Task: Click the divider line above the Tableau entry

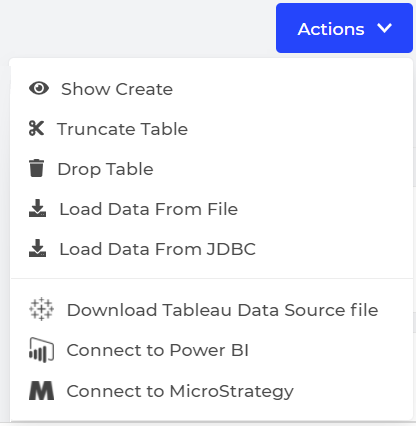Action: point(212,278)
